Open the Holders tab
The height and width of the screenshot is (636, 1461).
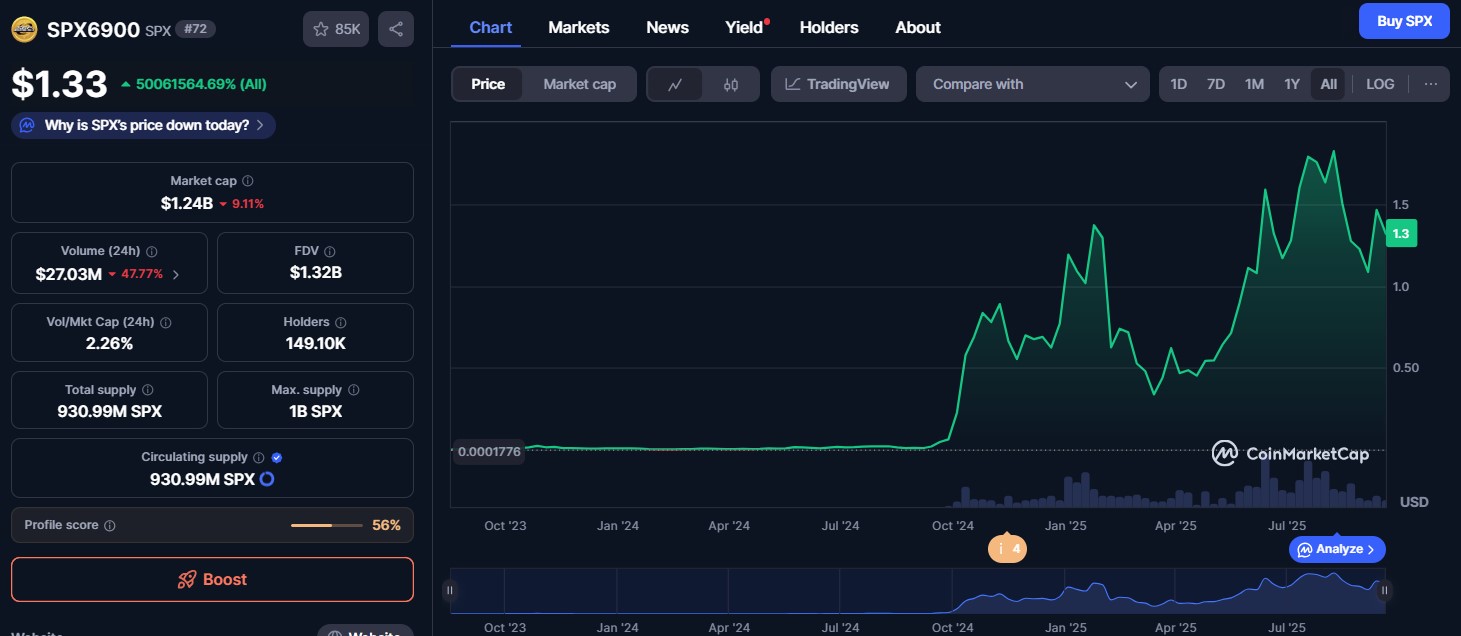831,27
